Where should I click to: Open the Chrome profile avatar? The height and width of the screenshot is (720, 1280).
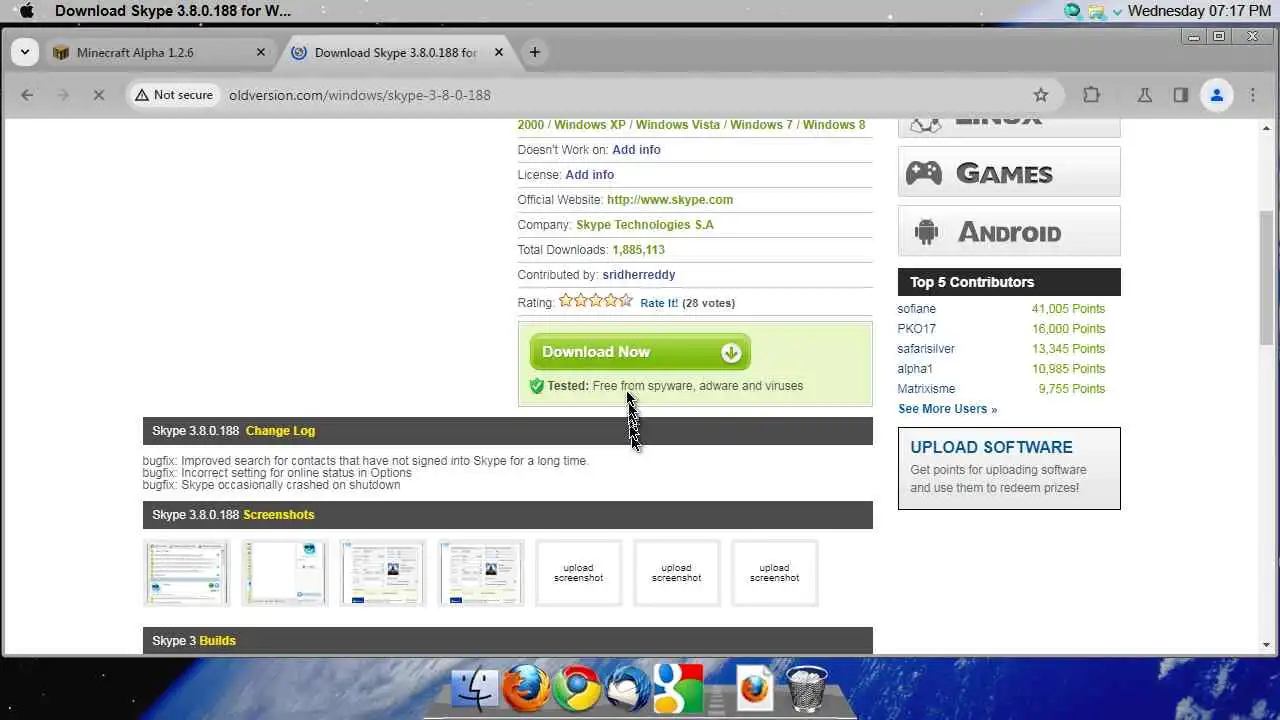point(1217,95)
